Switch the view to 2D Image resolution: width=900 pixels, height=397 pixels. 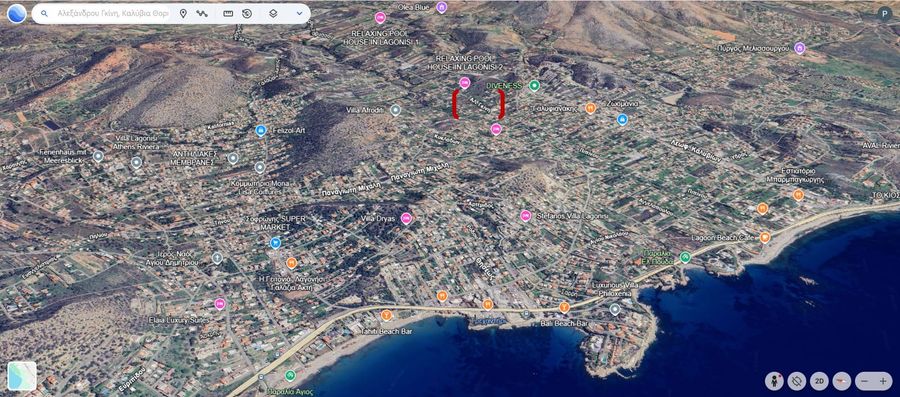(x=819, y=381)
